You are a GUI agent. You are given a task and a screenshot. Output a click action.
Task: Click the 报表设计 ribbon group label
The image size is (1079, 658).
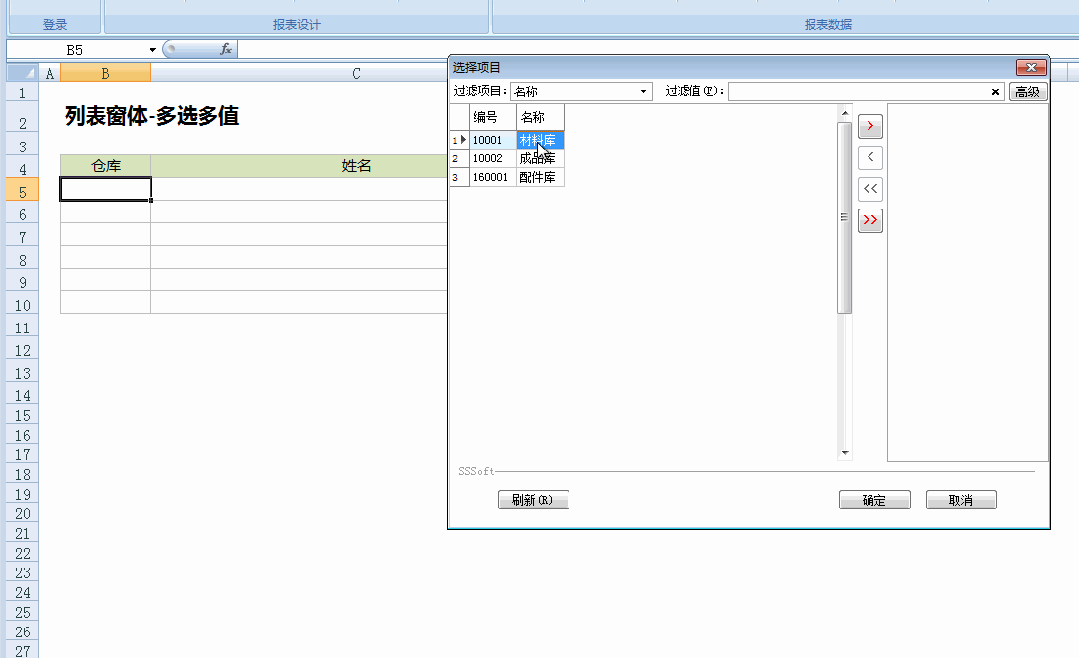297,25
